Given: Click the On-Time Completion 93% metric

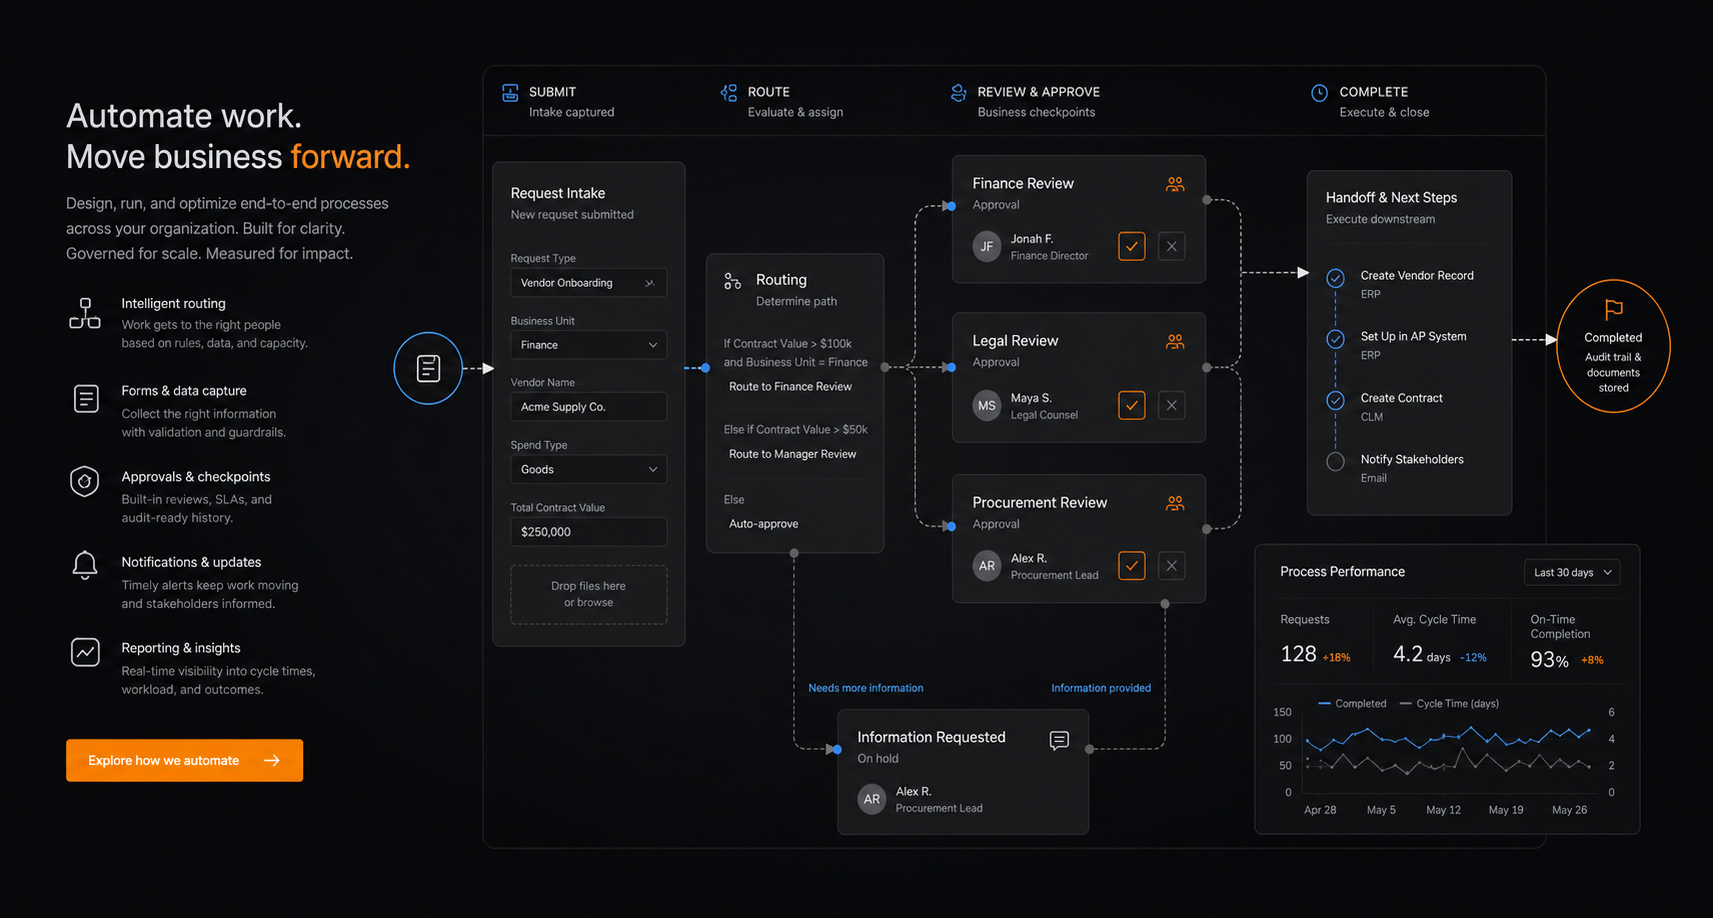Looking at the screenshot, I should 1567,642.
